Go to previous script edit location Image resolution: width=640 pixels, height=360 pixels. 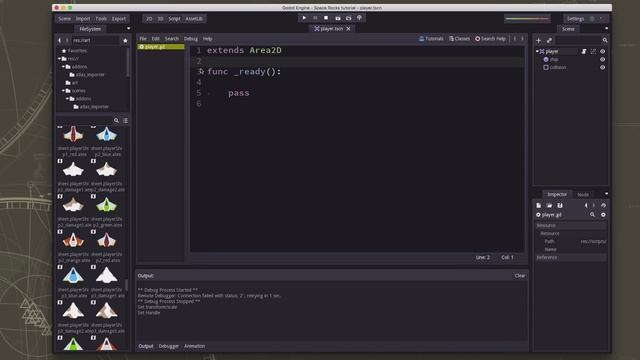(515, 38)
